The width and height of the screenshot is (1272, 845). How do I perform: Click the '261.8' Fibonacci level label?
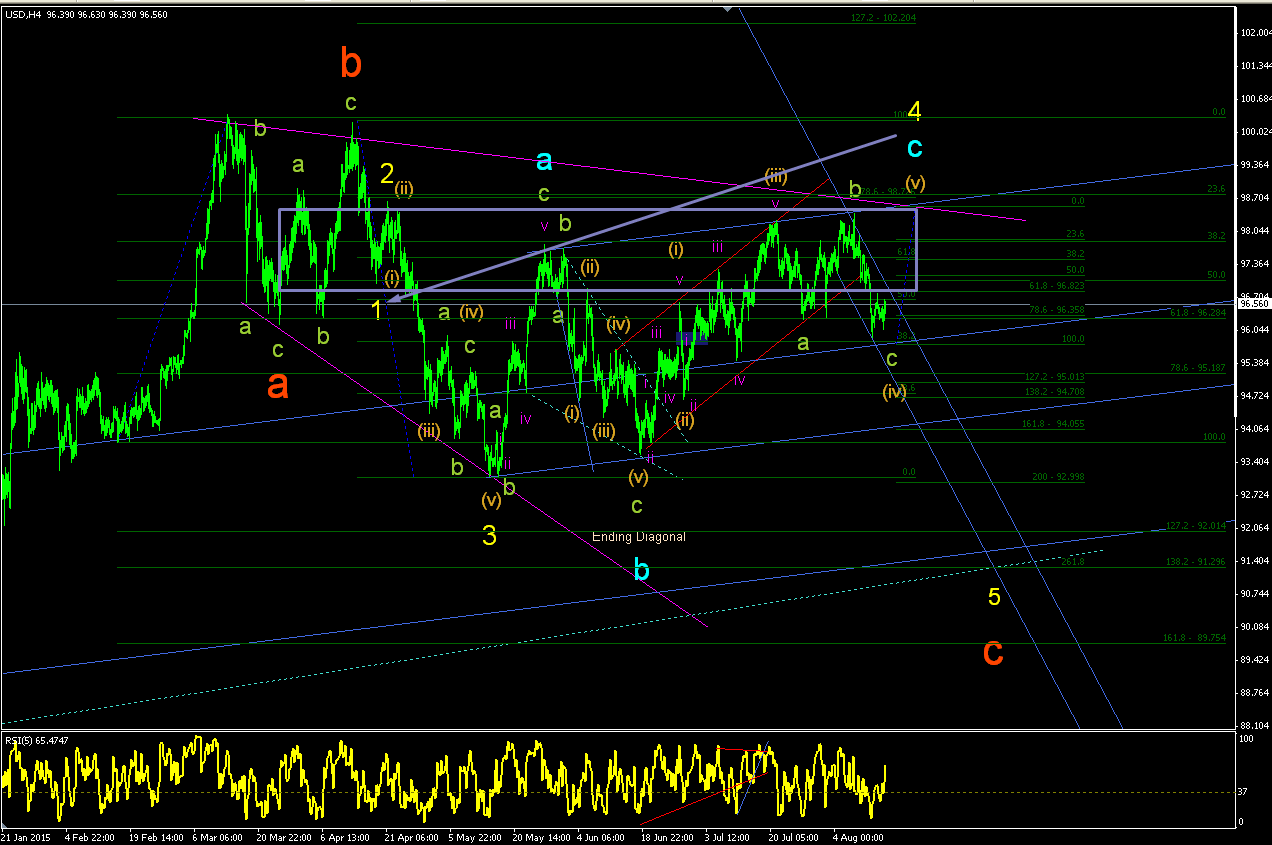1074,562
